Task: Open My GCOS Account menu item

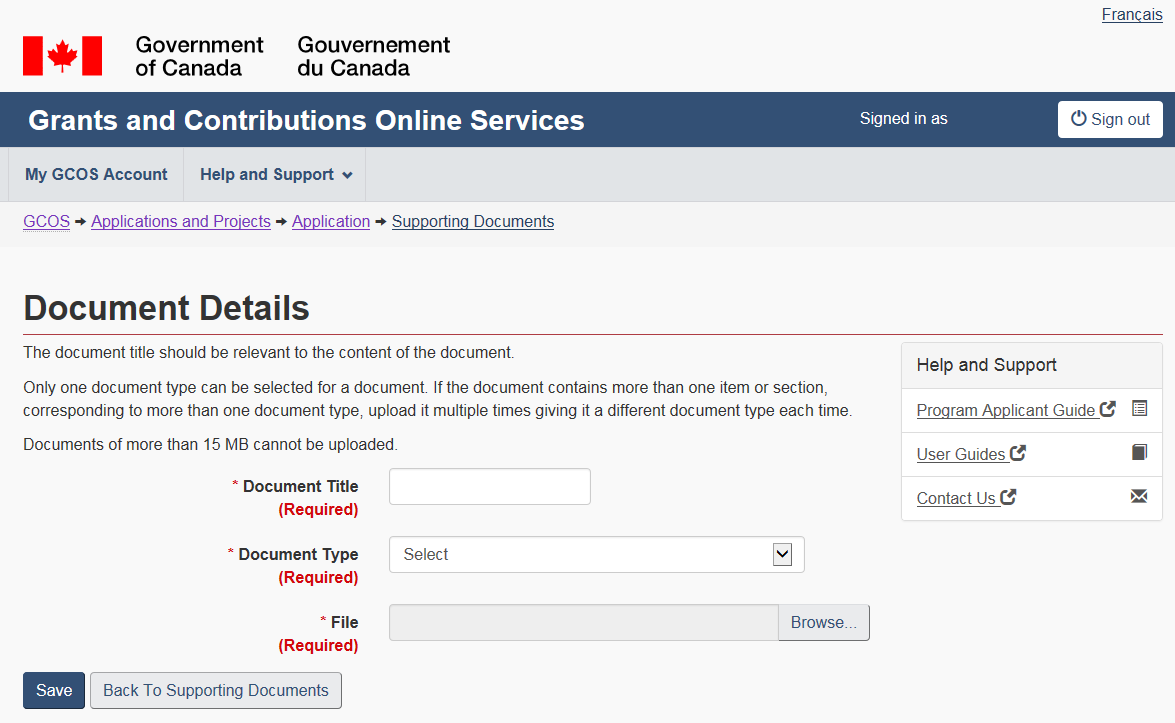Action: [96, 174]
